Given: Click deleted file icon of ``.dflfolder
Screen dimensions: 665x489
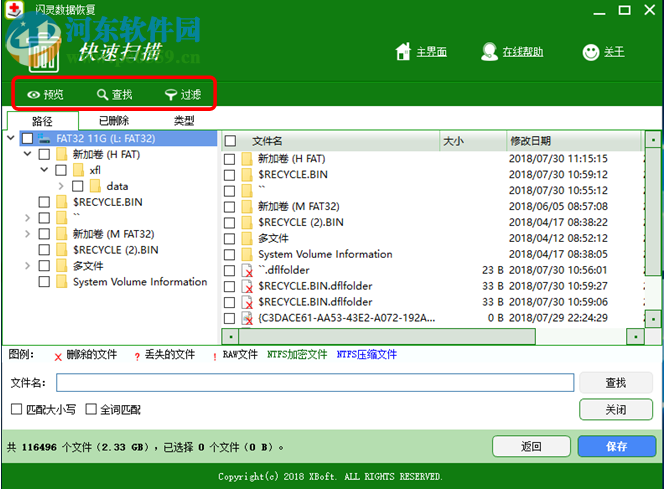Looking at the screenshot, I should tap(247, 271).
